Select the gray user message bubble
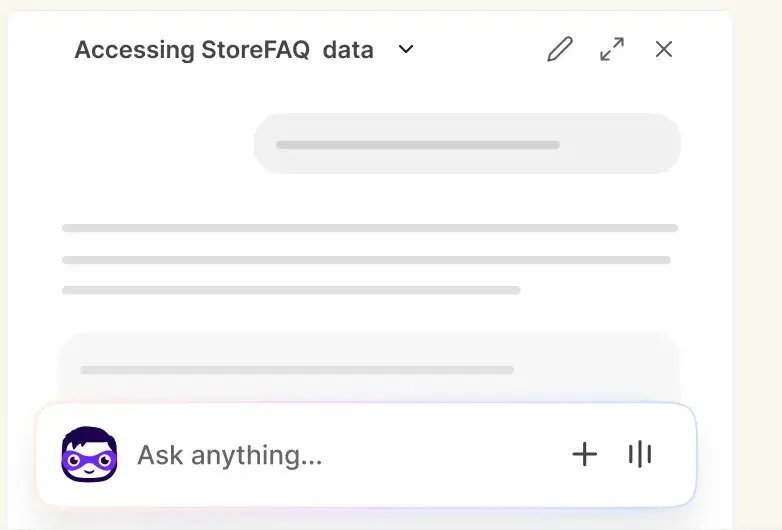Image resolution: width=782 pixels, height=530 pixels. tap(467, 144)
